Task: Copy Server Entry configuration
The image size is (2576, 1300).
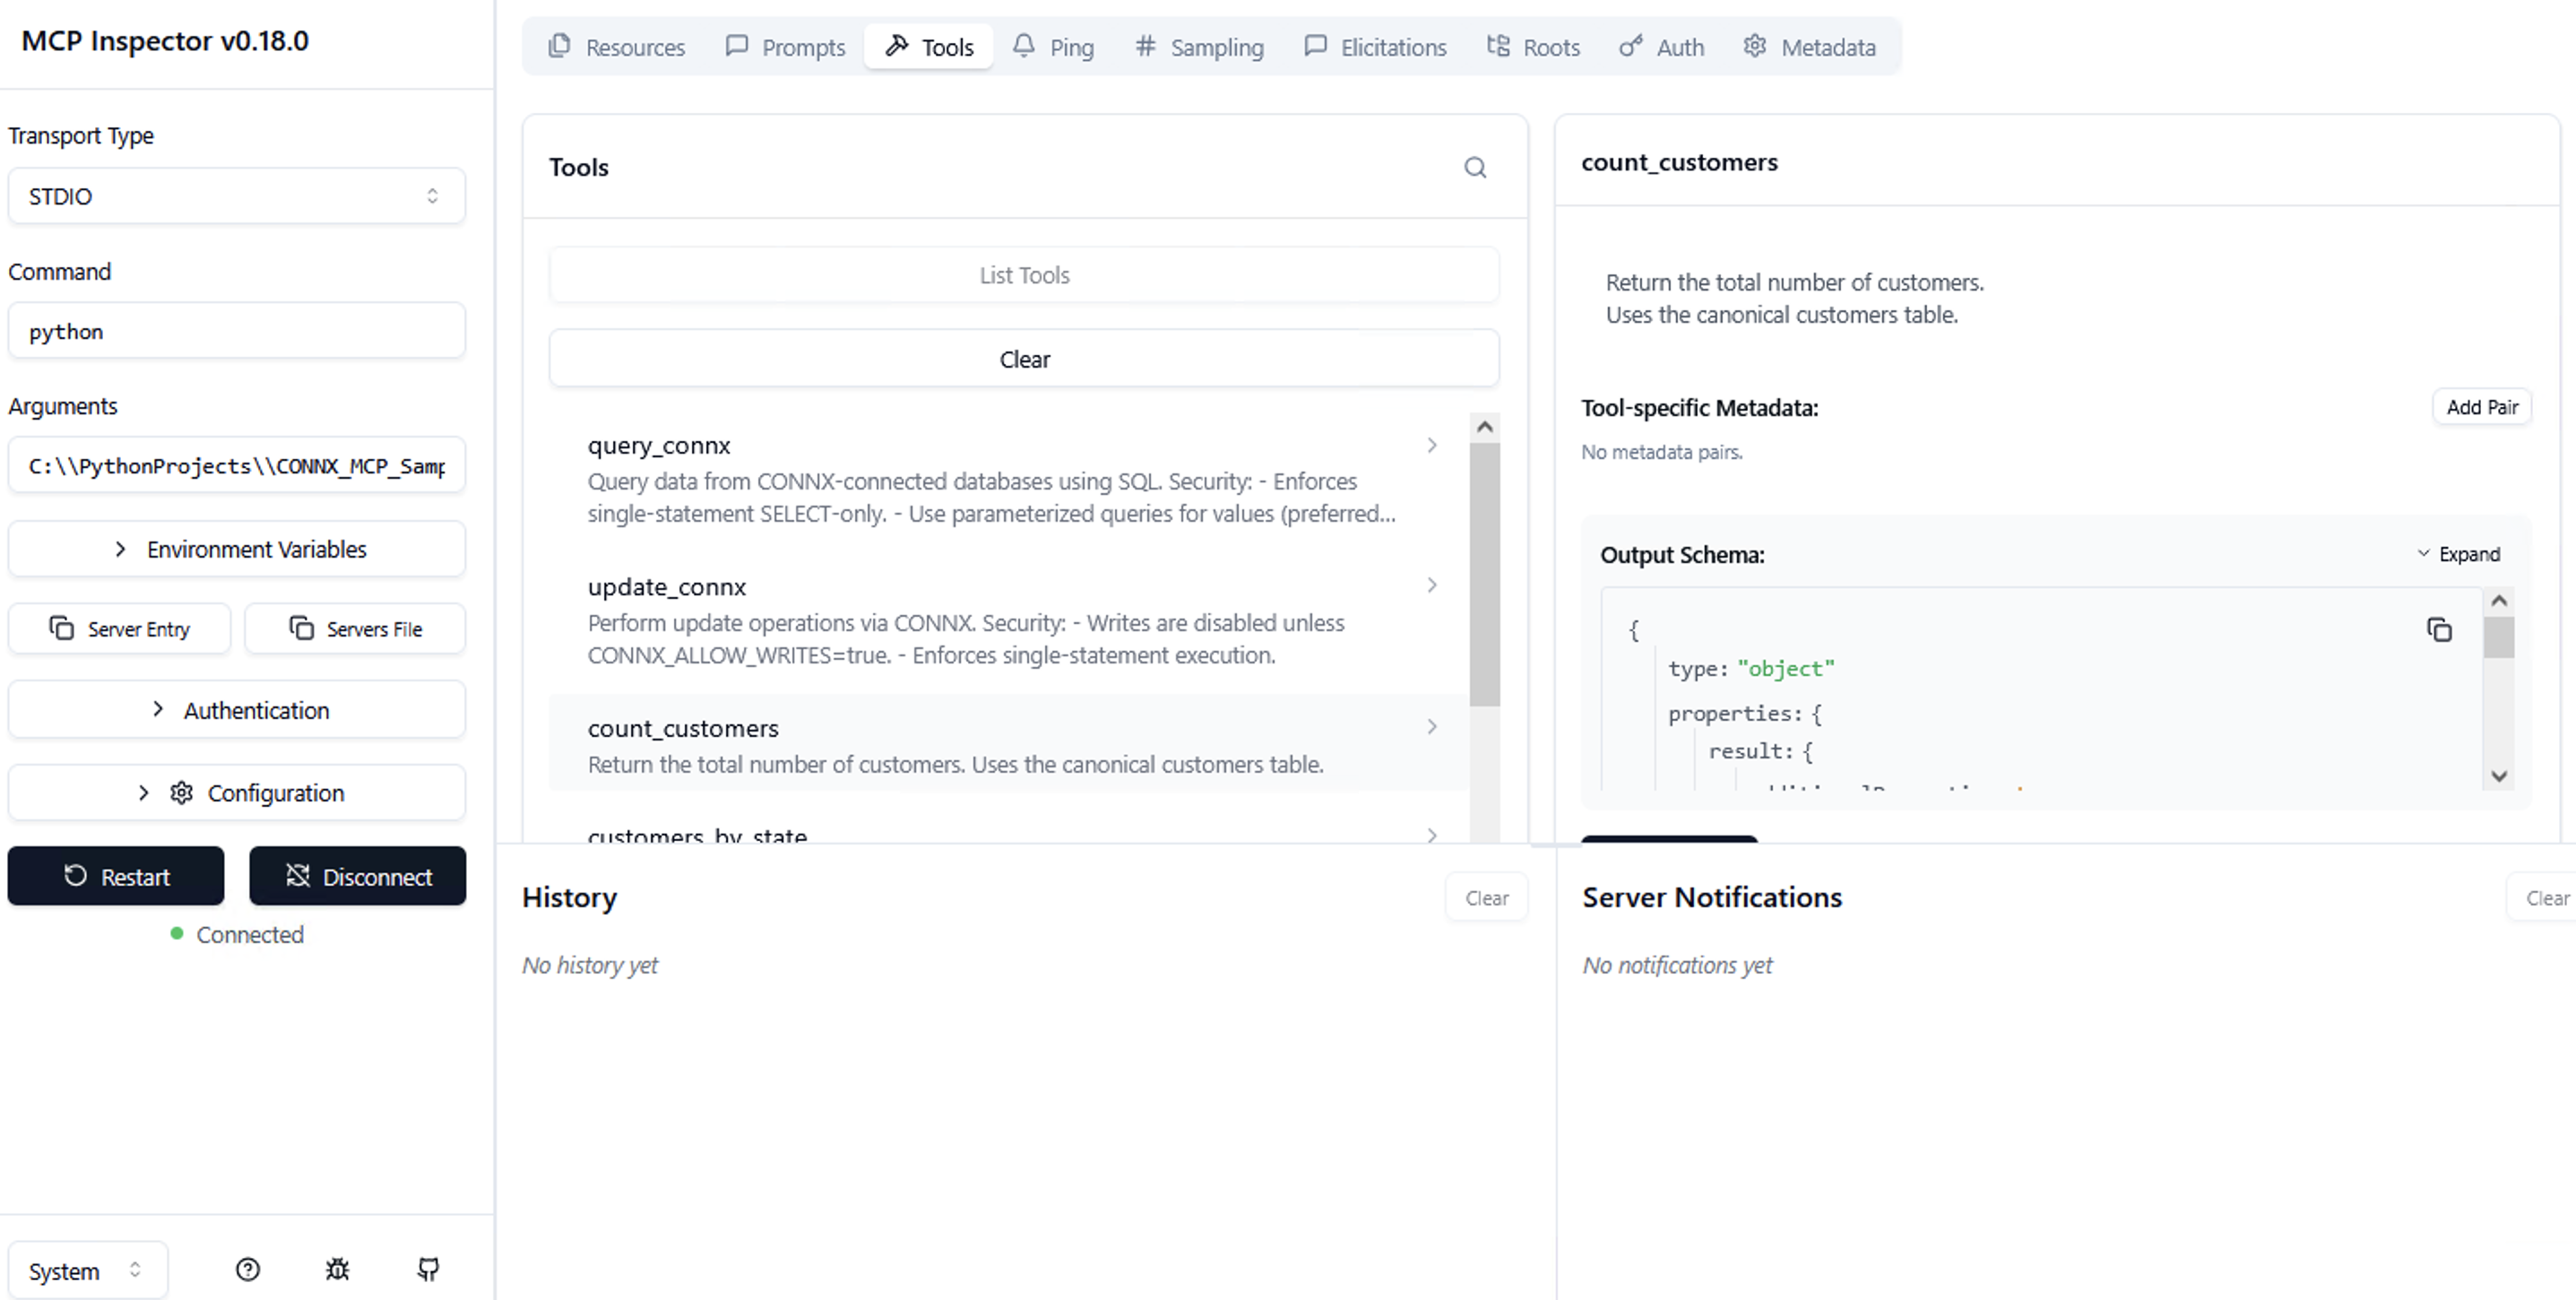Action: (119, 629)
